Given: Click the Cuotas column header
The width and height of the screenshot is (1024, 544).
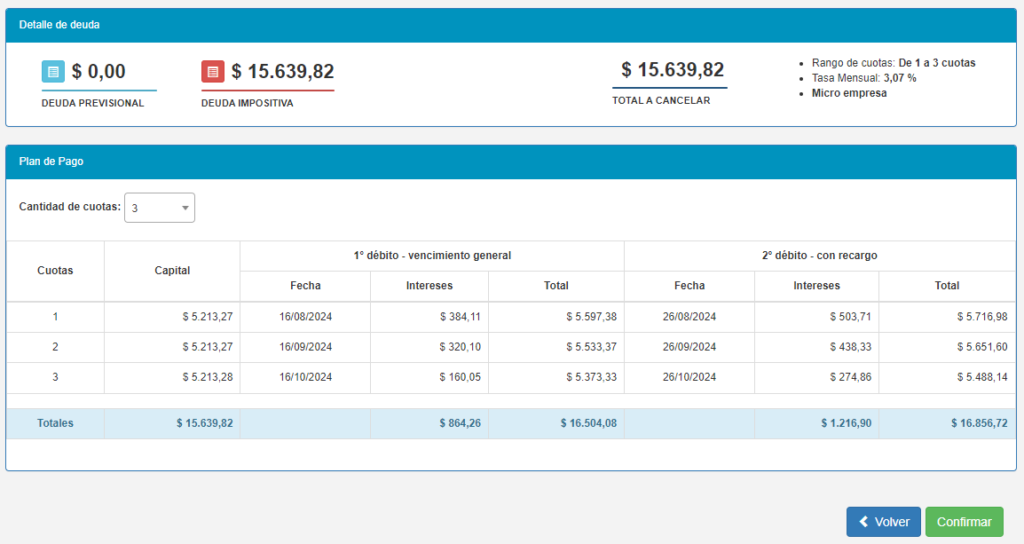Looking at the screenshot, I should [x=55, y=271].
